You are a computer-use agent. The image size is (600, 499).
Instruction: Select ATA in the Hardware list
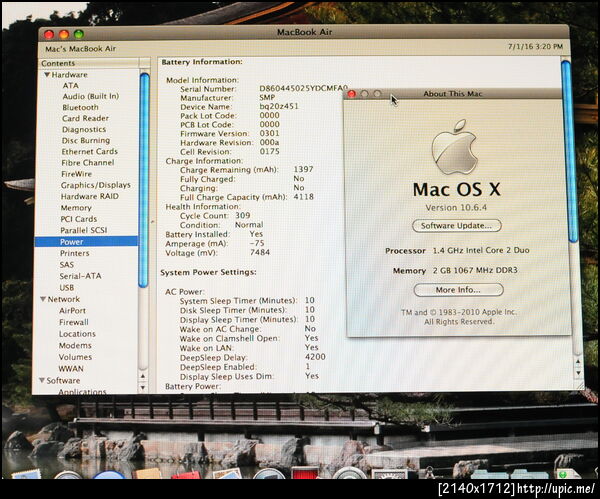pos(70,86)
